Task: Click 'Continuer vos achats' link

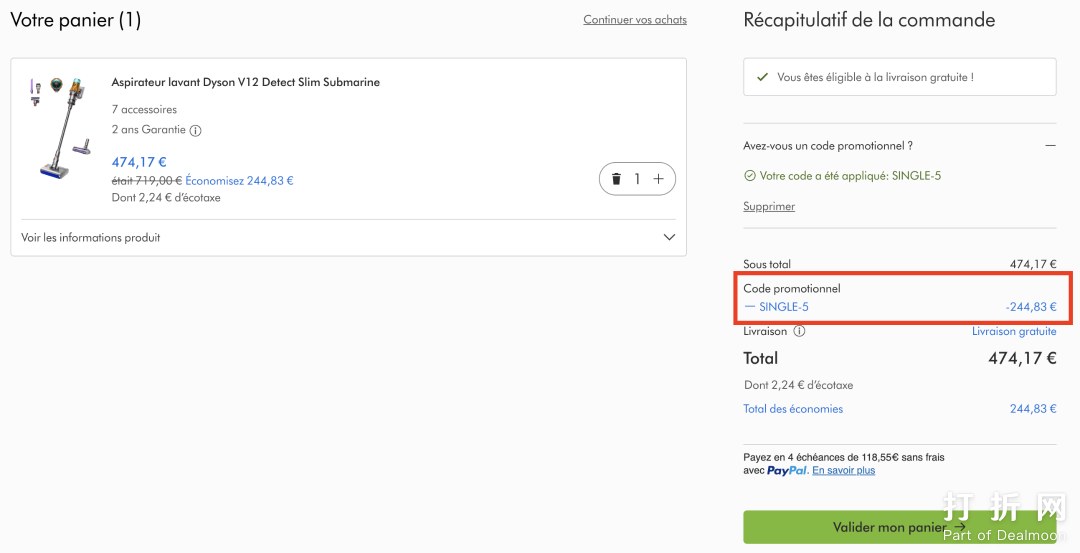Action: coord(635,20)
